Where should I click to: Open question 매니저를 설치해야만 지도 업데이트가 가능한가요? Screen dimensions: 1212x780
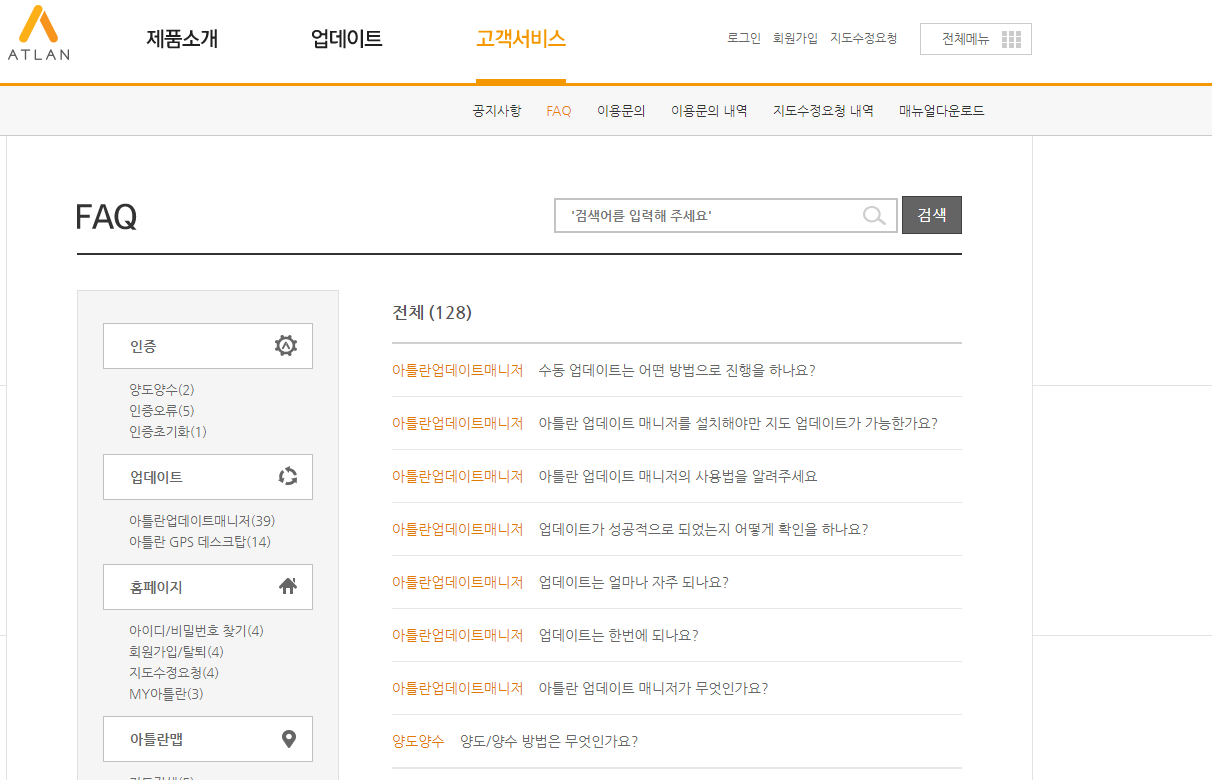coord(738,423)
